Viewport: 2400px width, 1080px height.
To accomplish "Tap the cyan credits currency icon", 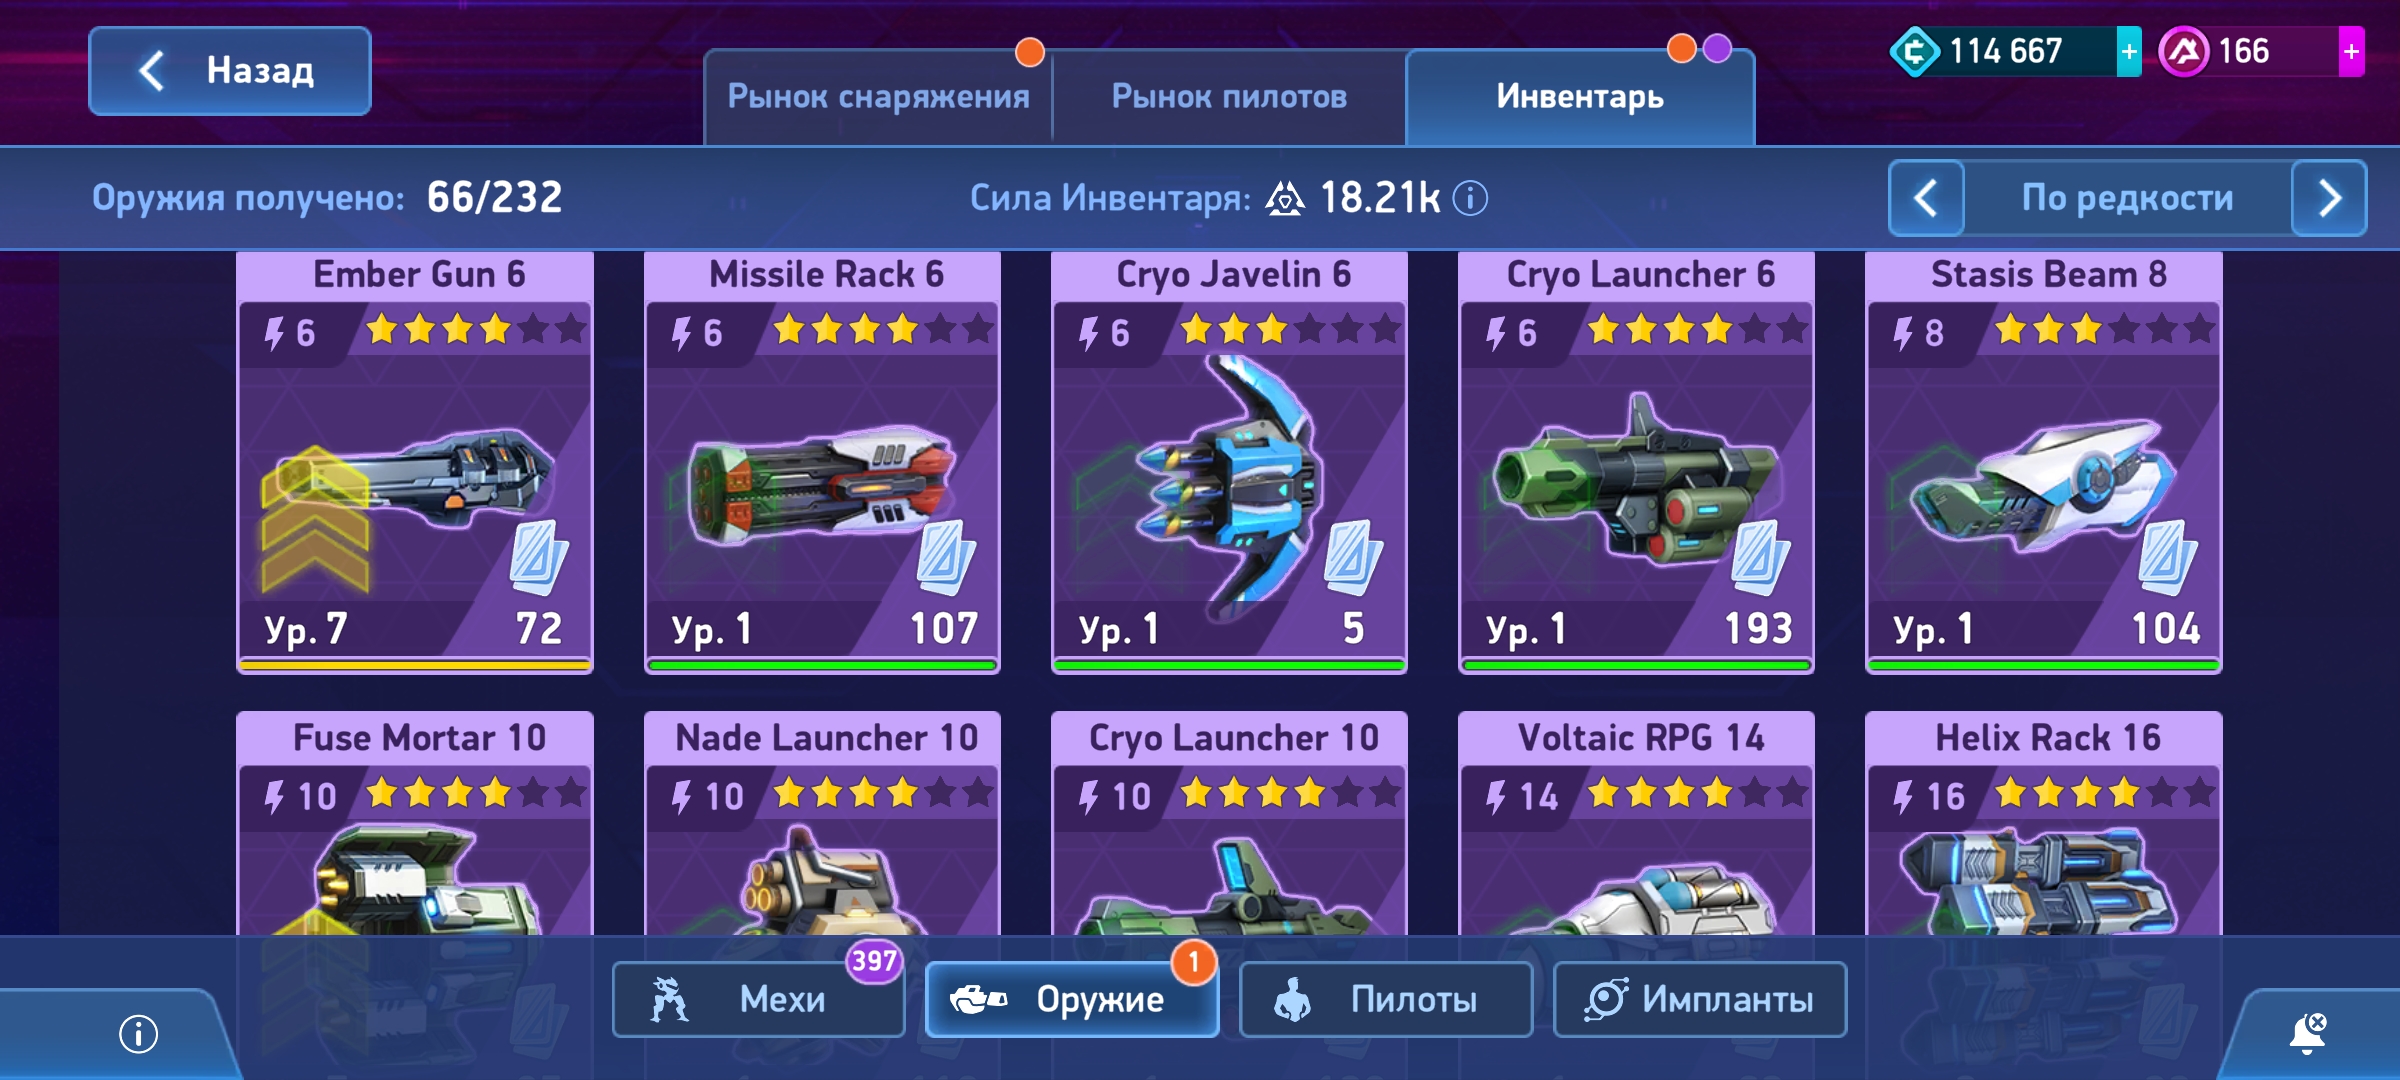I will pyautogui.click(x=1914, y=52).
